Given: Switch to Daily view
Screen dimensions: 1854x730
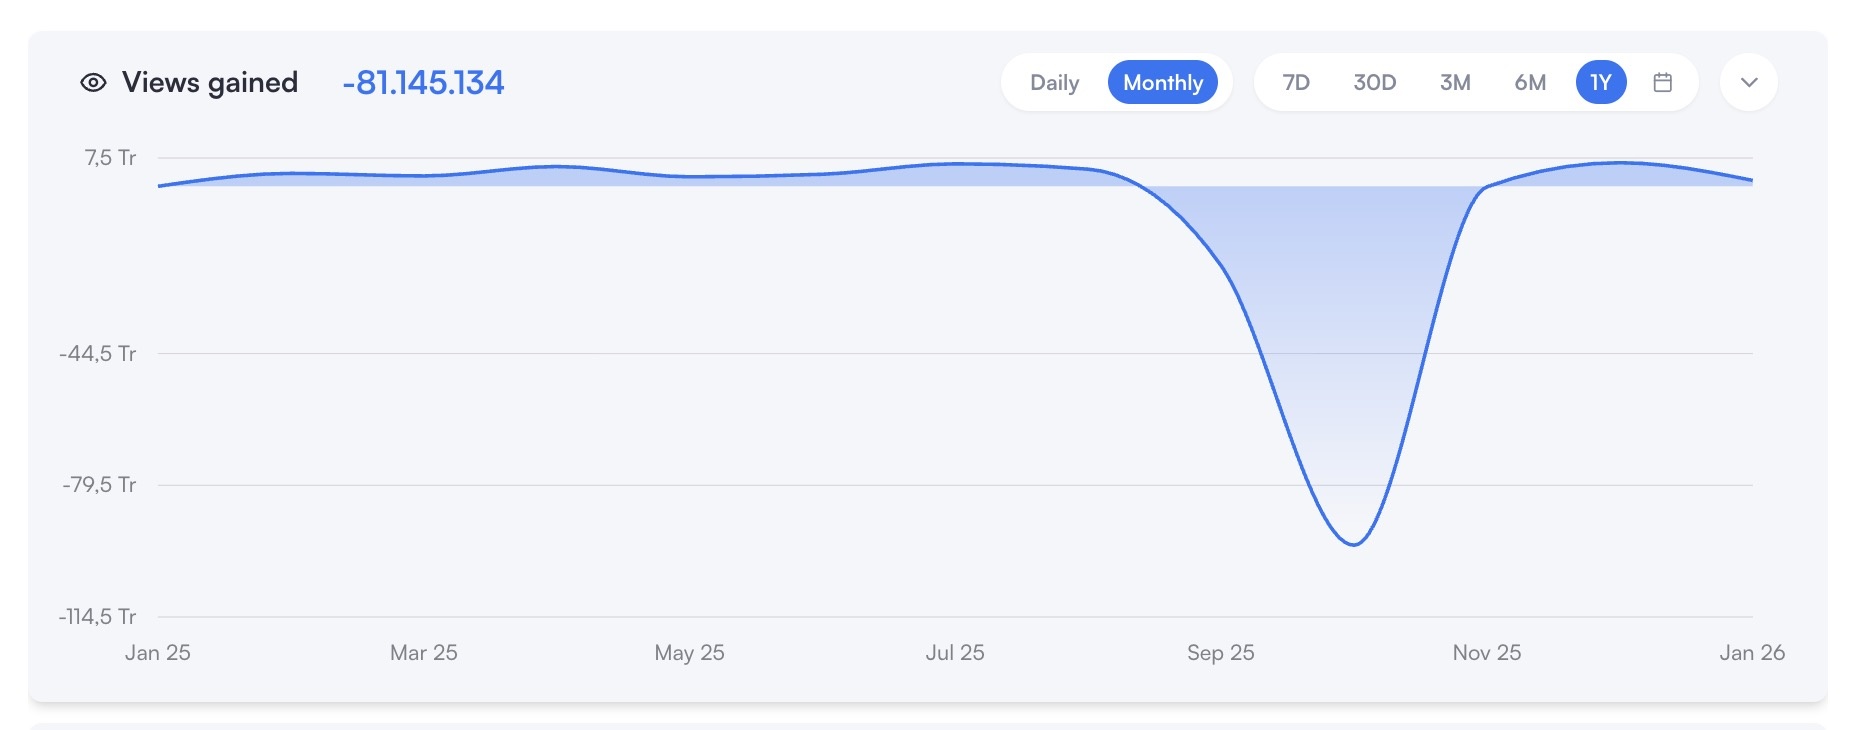Looking at the screenshot, I should 1054,83.
